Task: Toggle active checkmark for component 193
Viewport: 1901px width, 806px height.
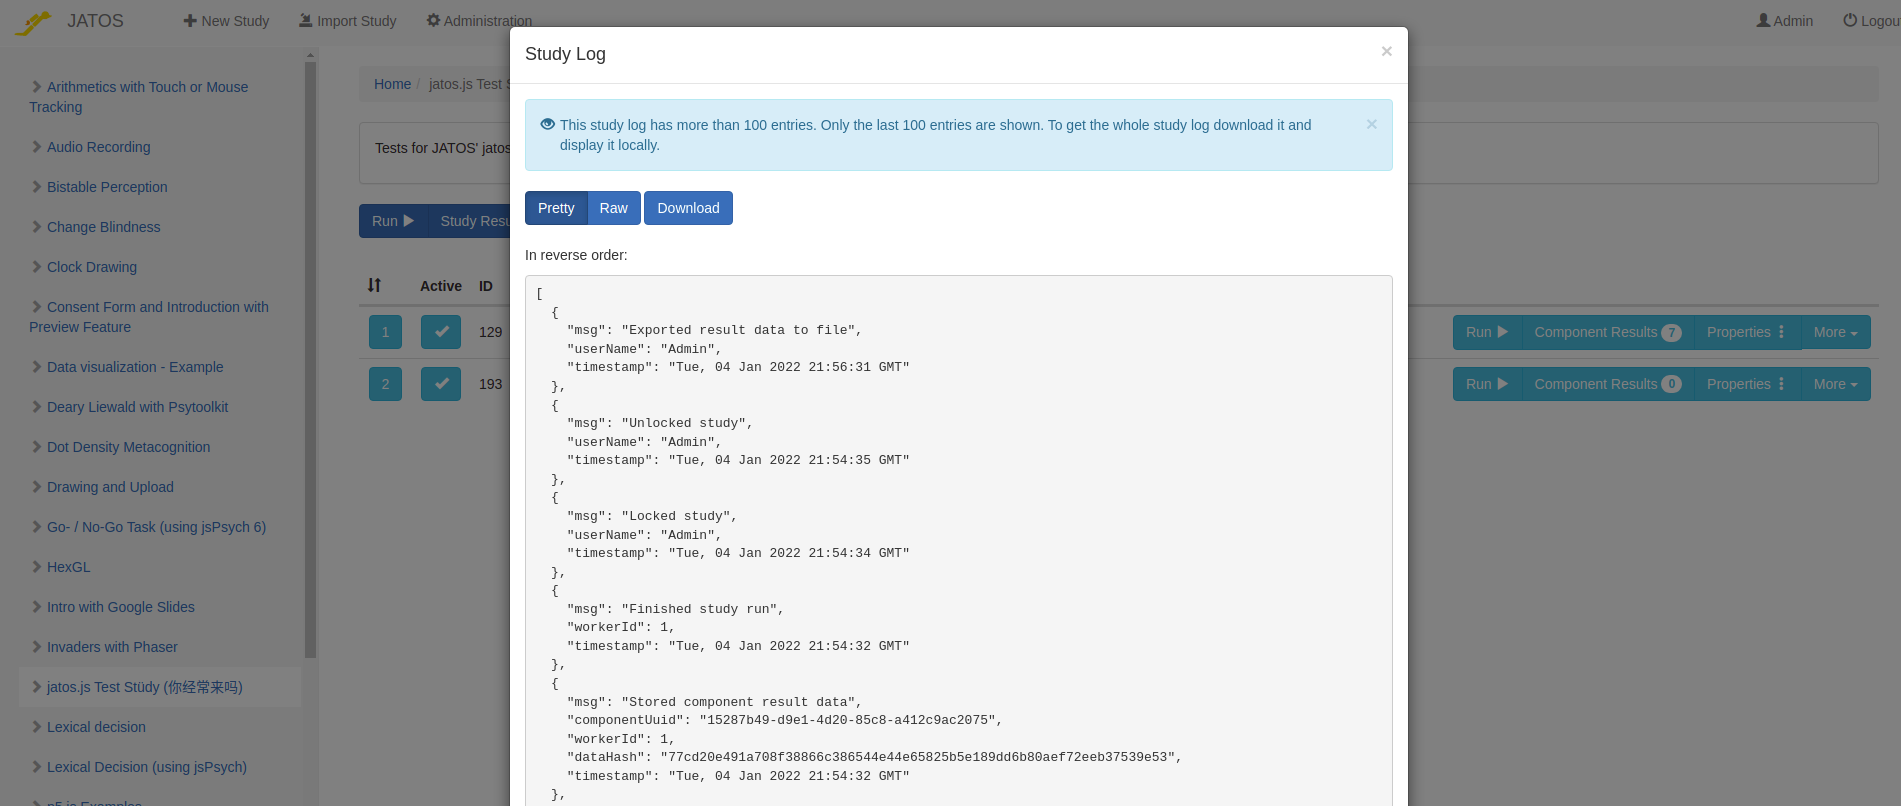Action: coord(441,384)
